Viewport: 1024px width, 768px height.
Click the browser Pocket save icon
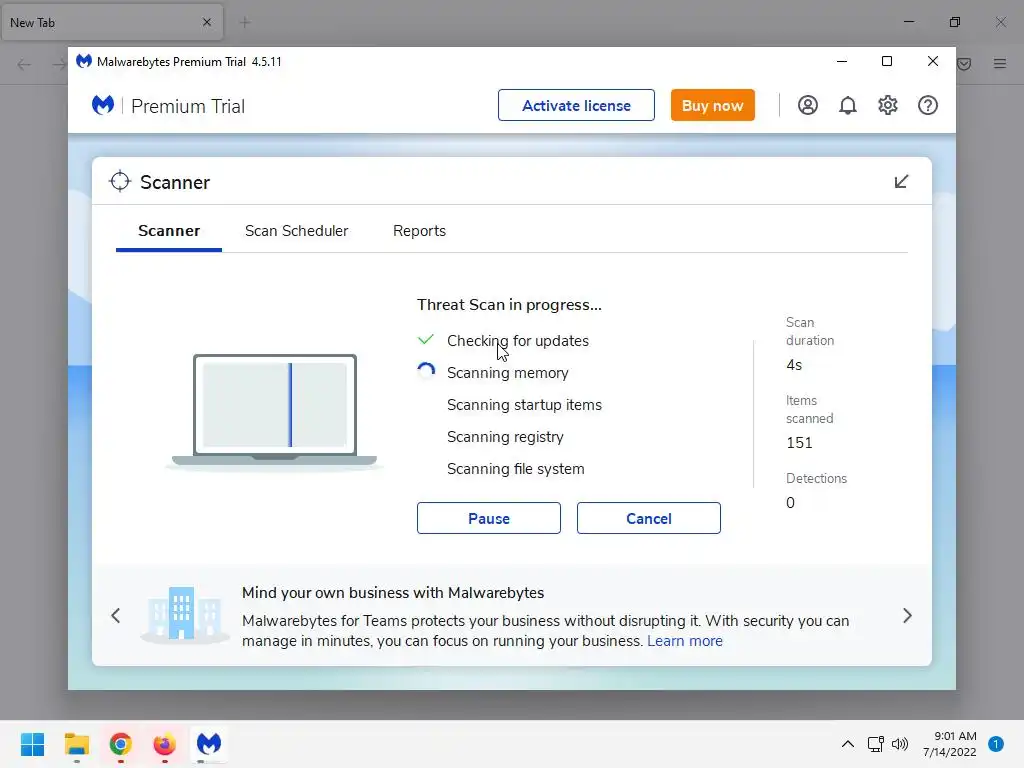[x=965, y=63]
